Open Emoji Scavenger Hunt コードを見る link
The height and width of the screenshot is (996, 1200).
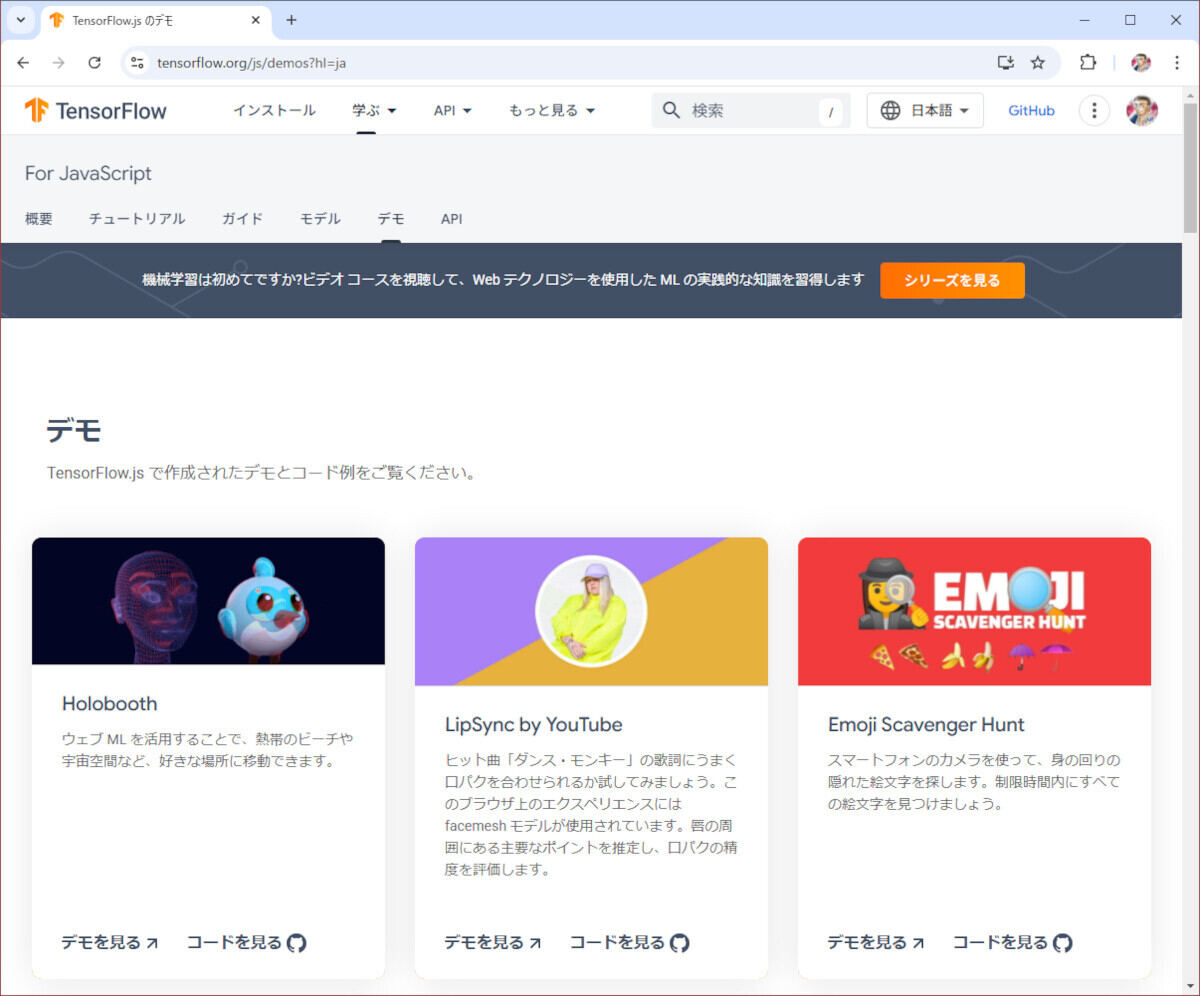coord(1012,942)
